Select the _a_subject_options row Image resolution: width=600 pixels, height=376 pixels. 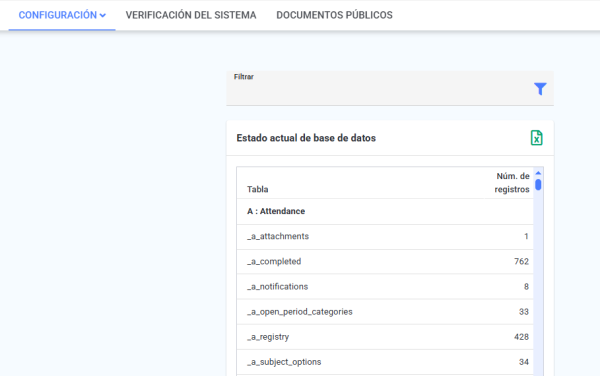[x=385, y=362]
